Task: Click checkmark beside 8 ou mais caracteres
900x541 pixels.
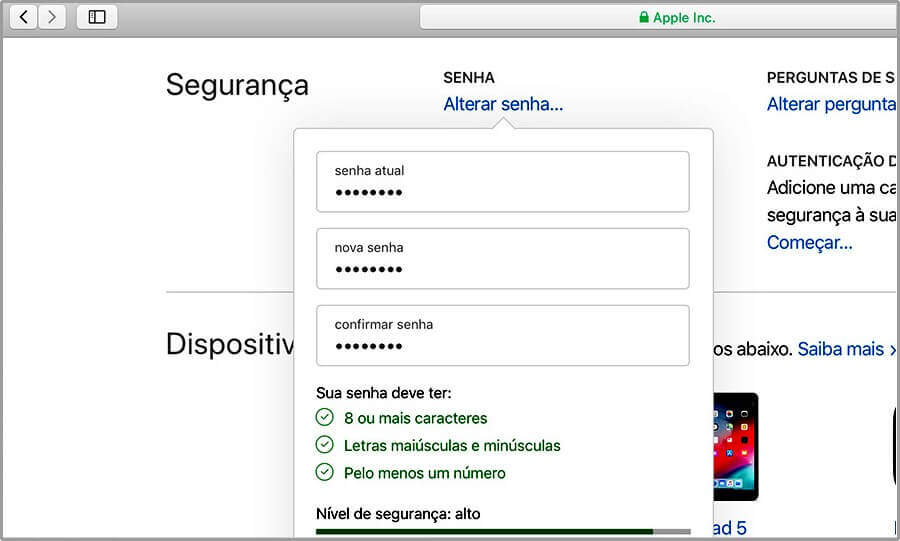Action: 324,417
